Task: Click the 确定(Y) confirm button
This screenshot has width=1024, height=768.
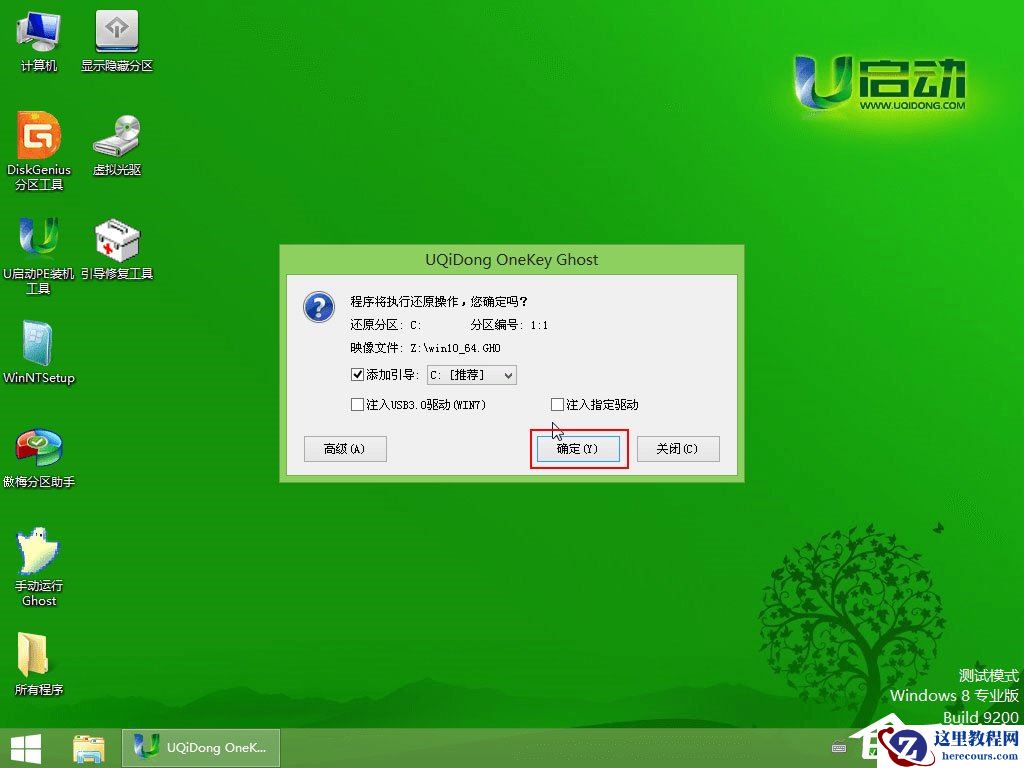Action: tap(578, 449)
